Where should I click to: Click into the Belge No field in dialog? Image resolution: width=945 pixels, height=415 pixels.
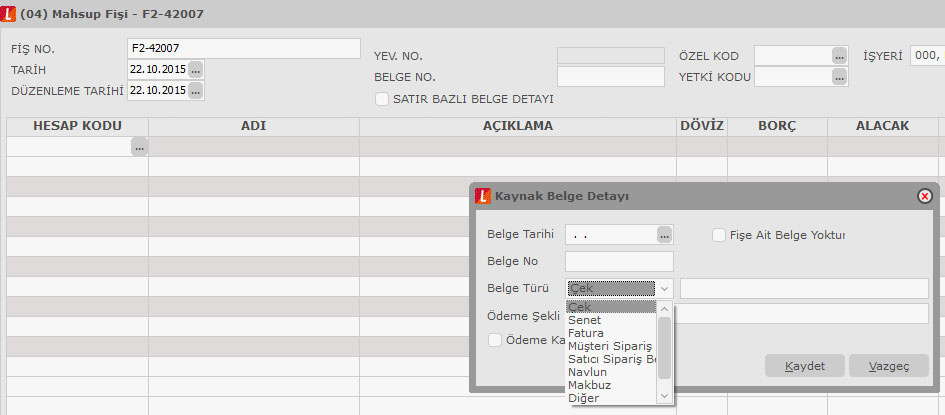(619, 262)
